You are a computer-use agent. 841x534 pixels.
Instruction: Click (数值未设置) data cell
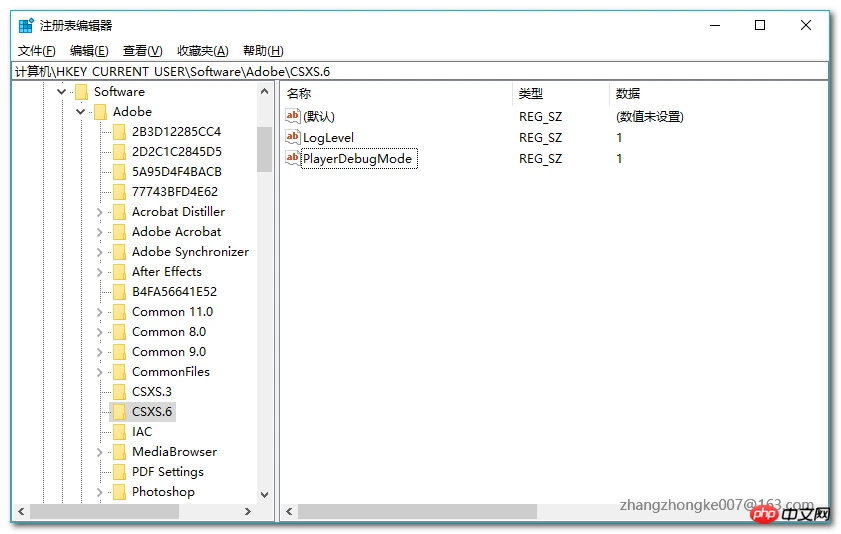click(650, 116)
